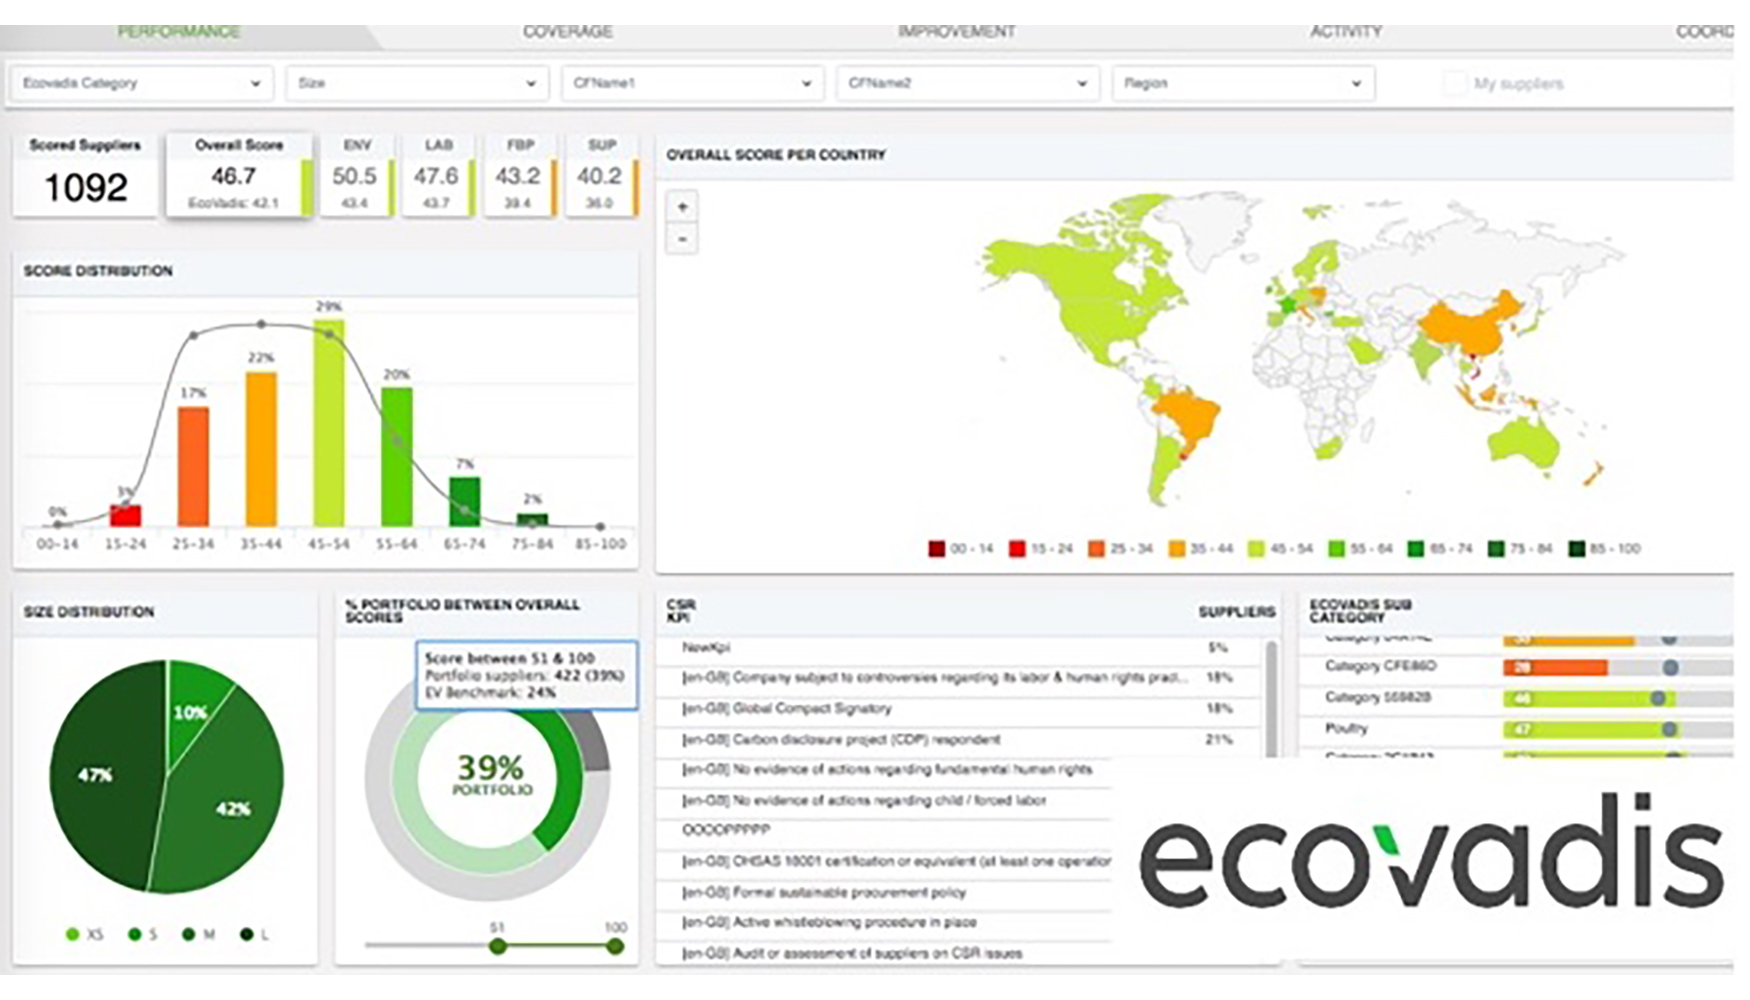The image size is (1750, 1000).
Task: Expand the Region filter dropdown
Action: (1243, 83)
